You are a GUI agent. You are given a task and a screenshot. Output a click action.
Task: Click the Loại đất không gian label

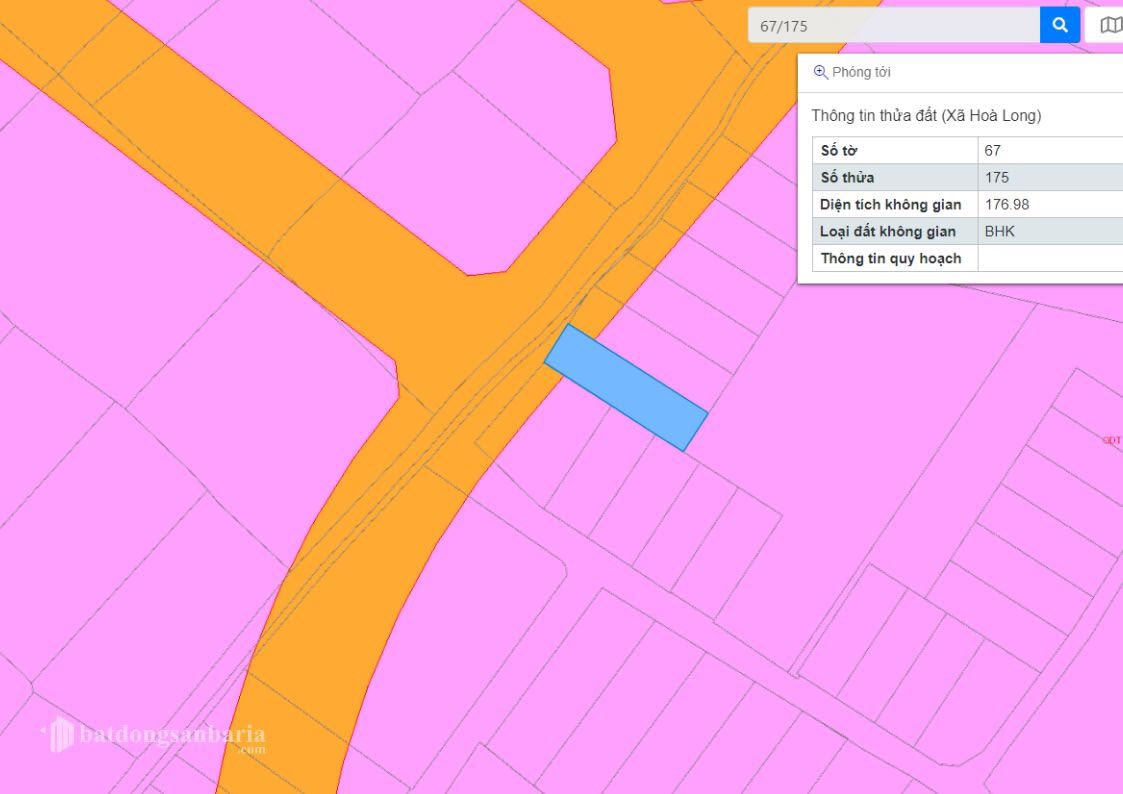(x=887, y=232)
